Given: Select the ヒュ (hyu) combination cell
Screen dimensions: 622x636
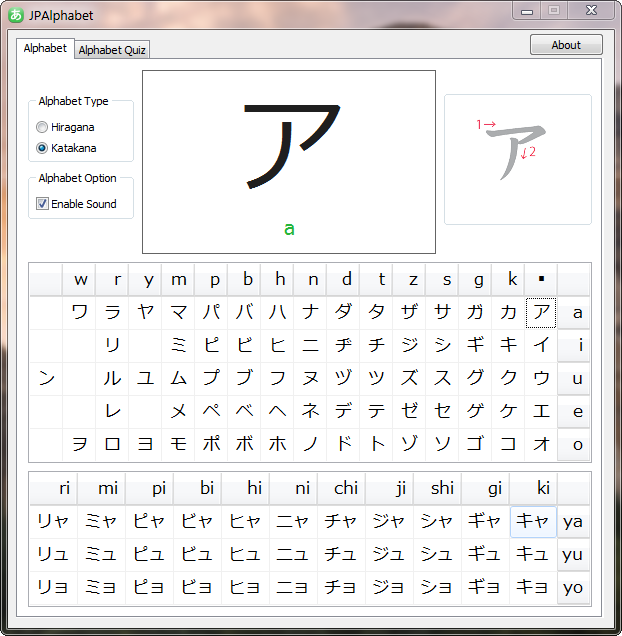Looking at the screenshot, I should click(x=245, y=554).
